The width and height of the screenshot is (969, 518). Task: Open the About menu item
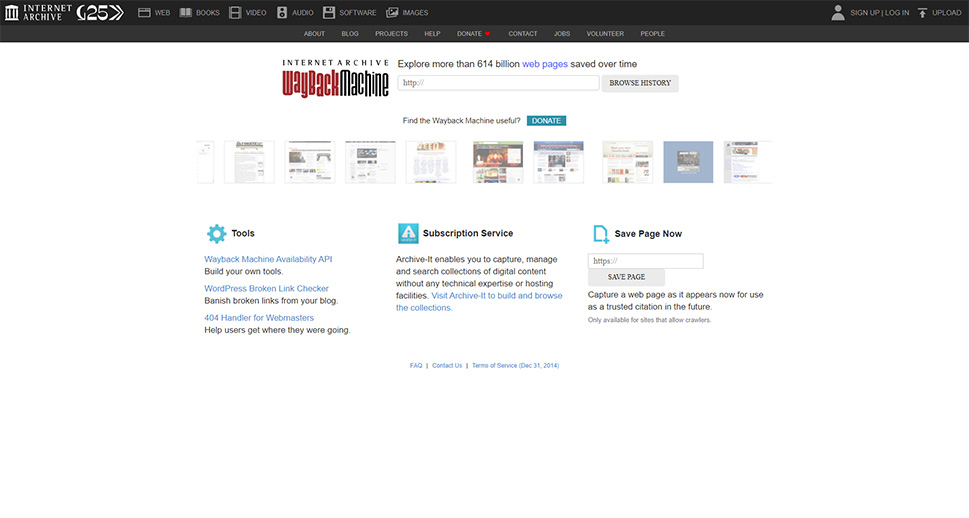pyautogui.click(x=314, y=33)
